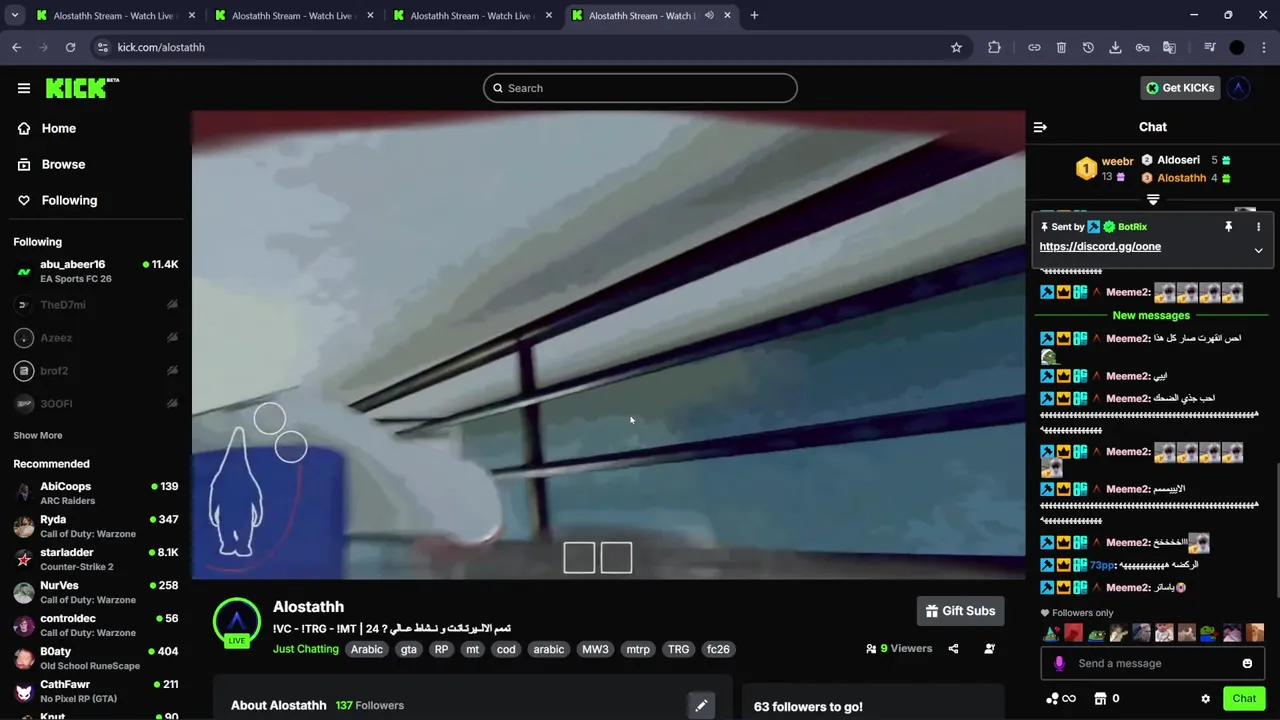The height and width of the screenshot is (720, 1280).
Task: Open abu_abeer16 followed channel
Action: pos(96,271)
